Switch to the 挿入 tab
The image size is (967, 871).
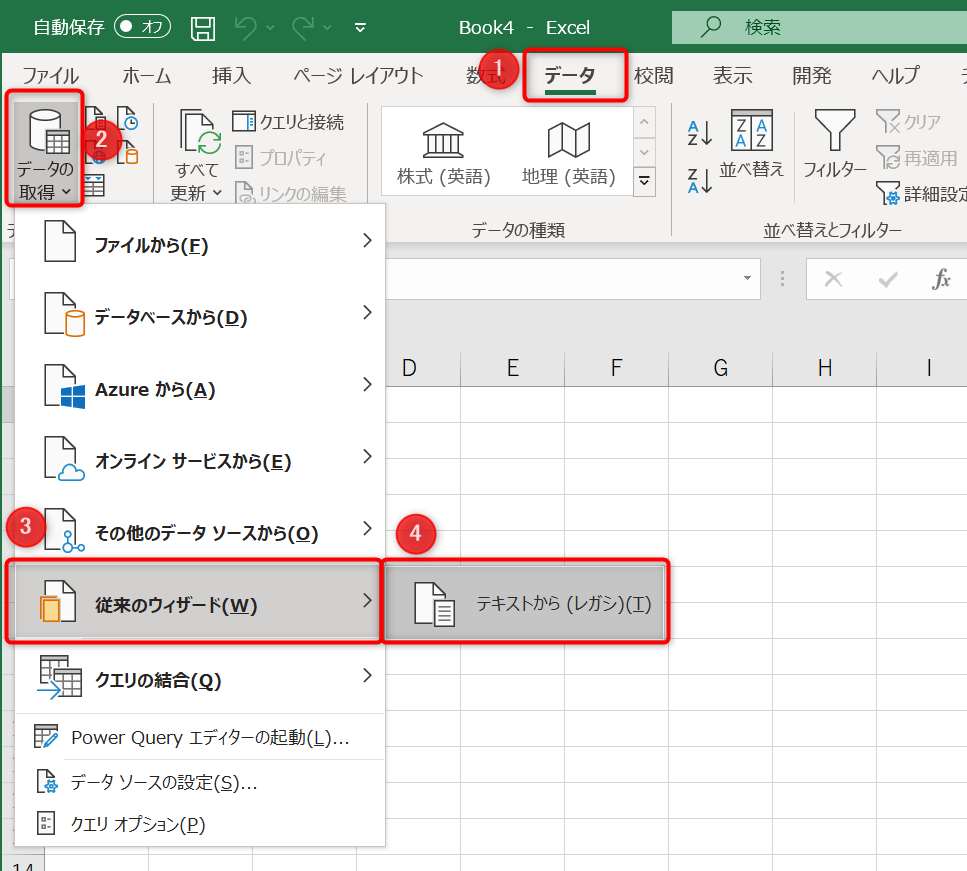(231, 76)
